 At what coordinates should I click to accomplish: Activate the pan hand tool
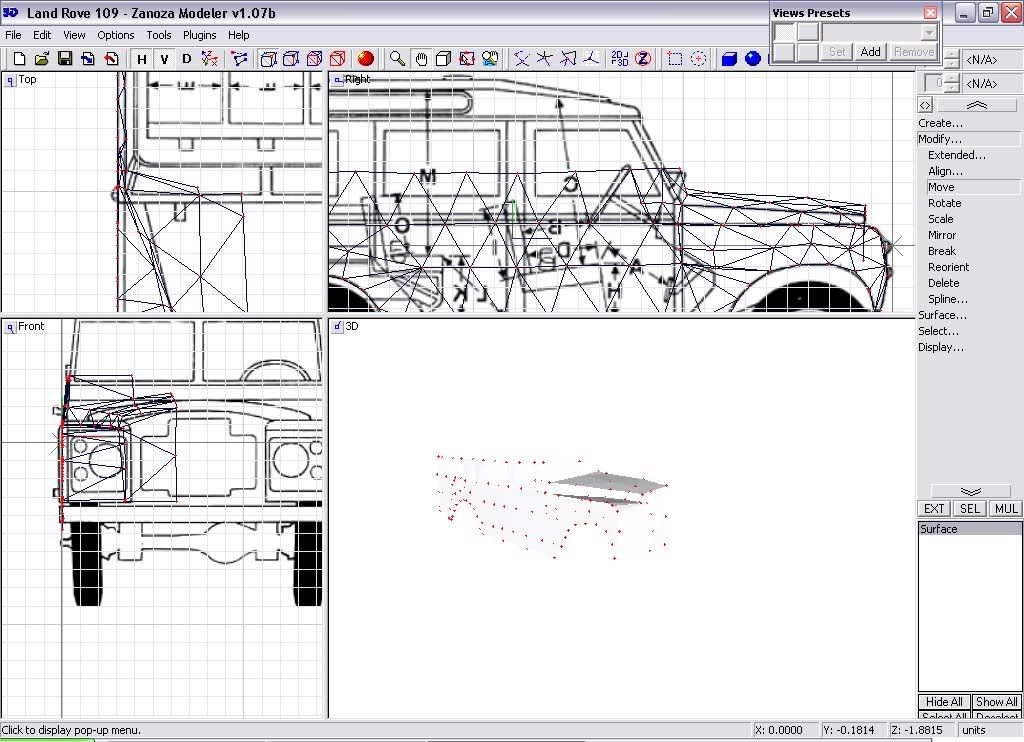coord(420,59)
